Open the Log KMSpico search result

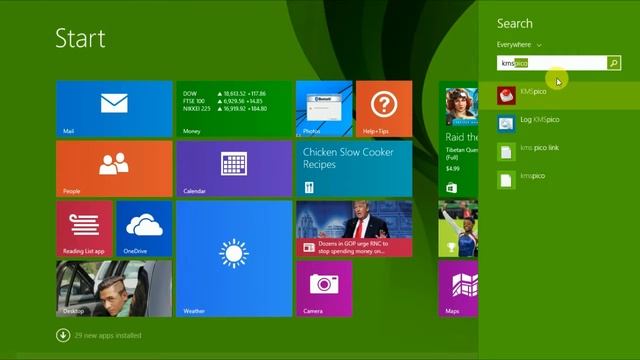(559, 124)
